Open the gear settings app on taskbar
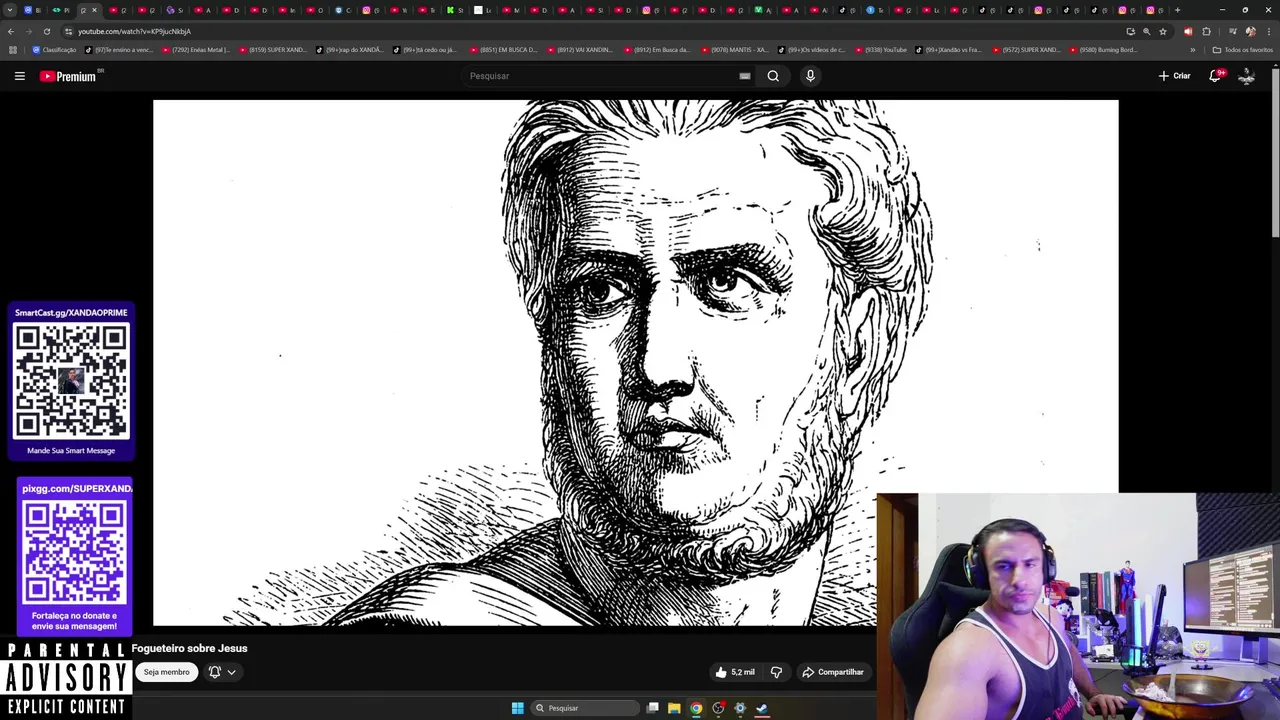The image size is (1280, 720). click(x=740, y=708)
